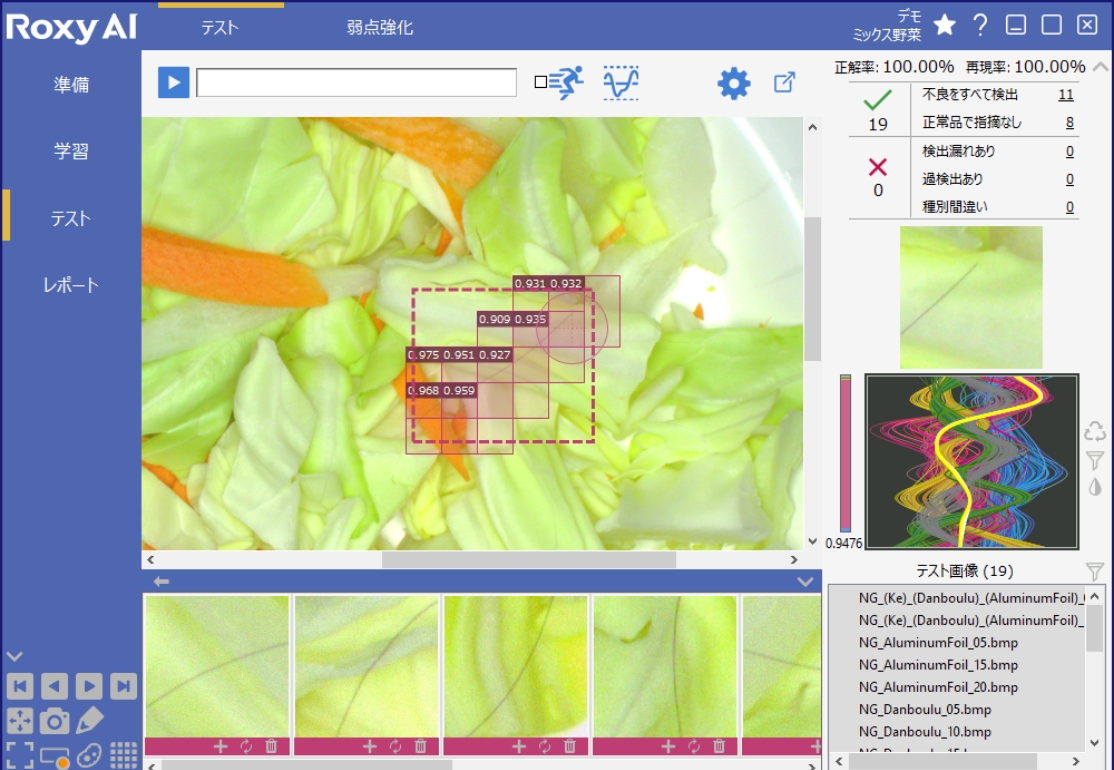Select the pencil edit tool

click(x=90, y=720)
